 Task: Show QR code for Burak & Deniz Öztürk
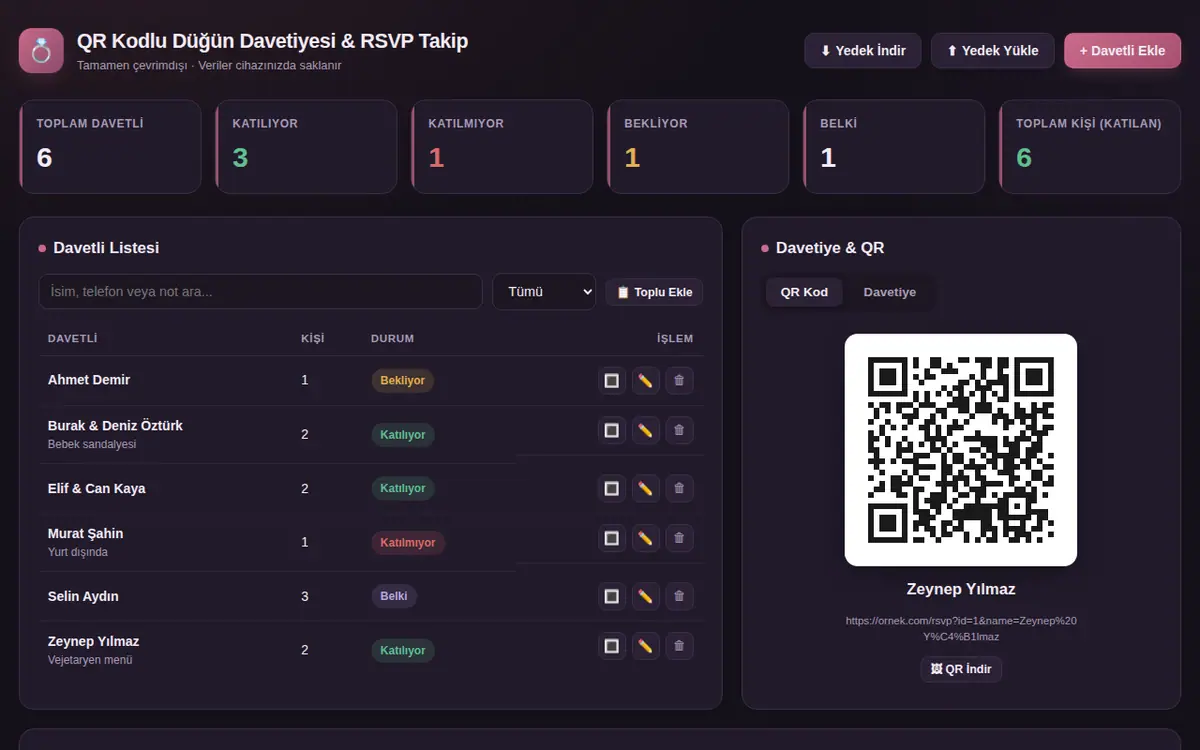point(612,430)
